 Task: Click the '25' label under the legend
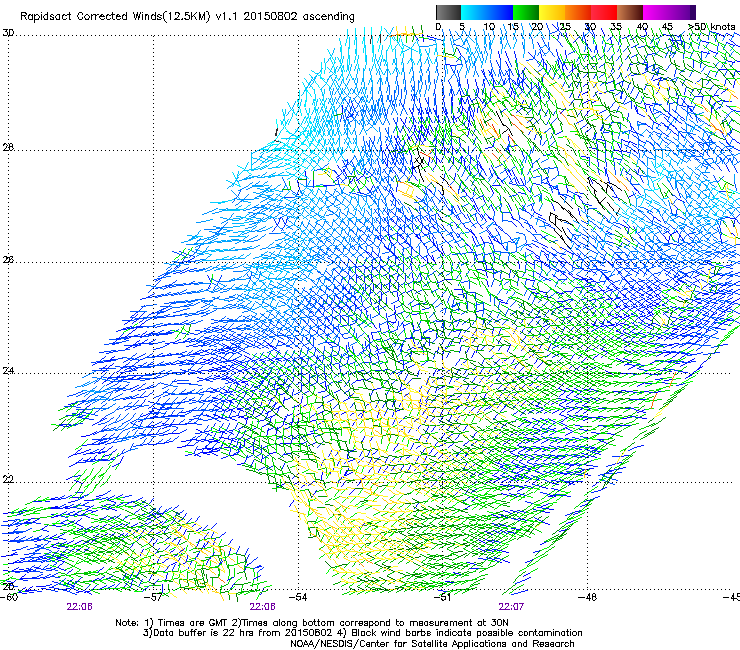tap(565, 27)
